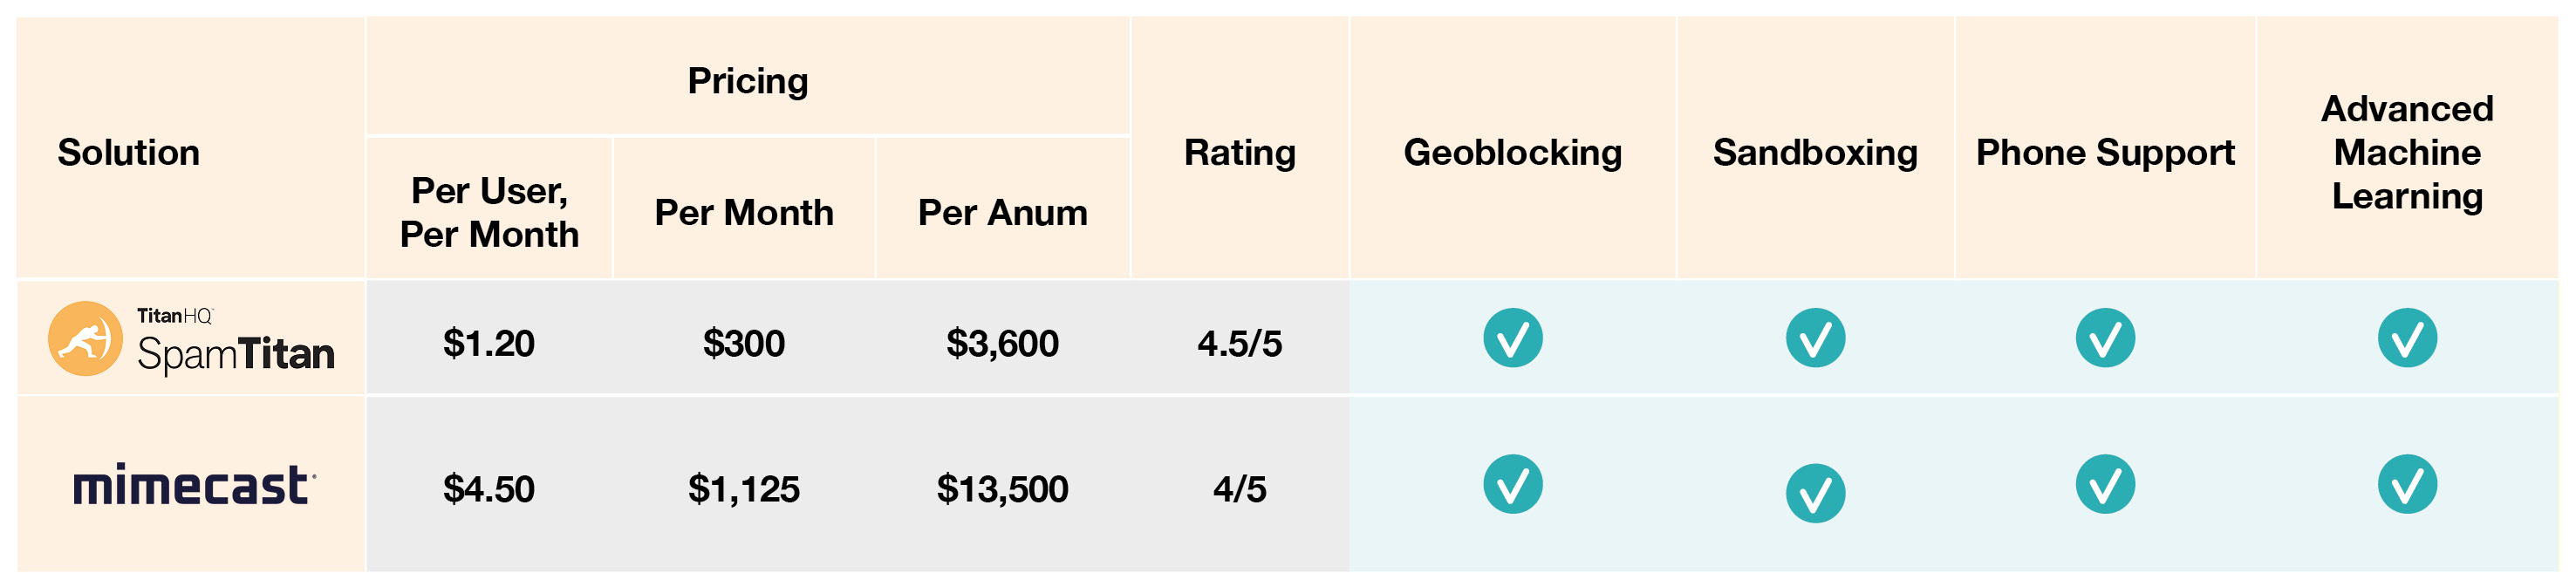Viewport: 2576px width, 587px height.
Task: Select the Pricing column header
Action: point(748,81)
